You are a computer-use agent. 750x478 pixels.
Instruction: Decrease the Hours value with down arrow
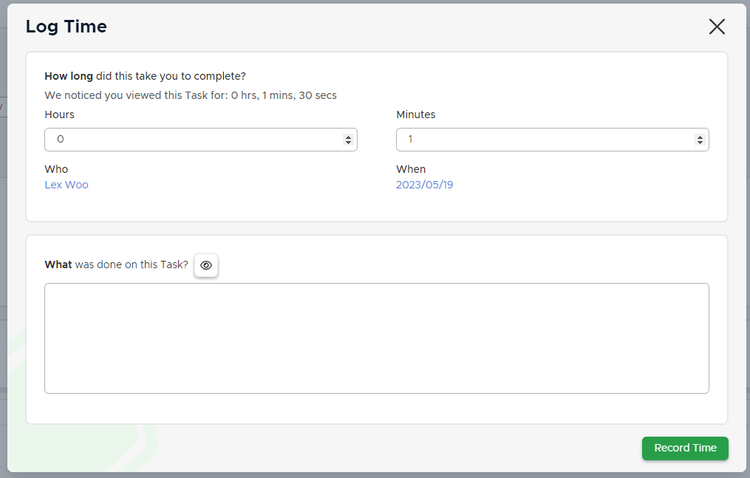pos(348,144)
